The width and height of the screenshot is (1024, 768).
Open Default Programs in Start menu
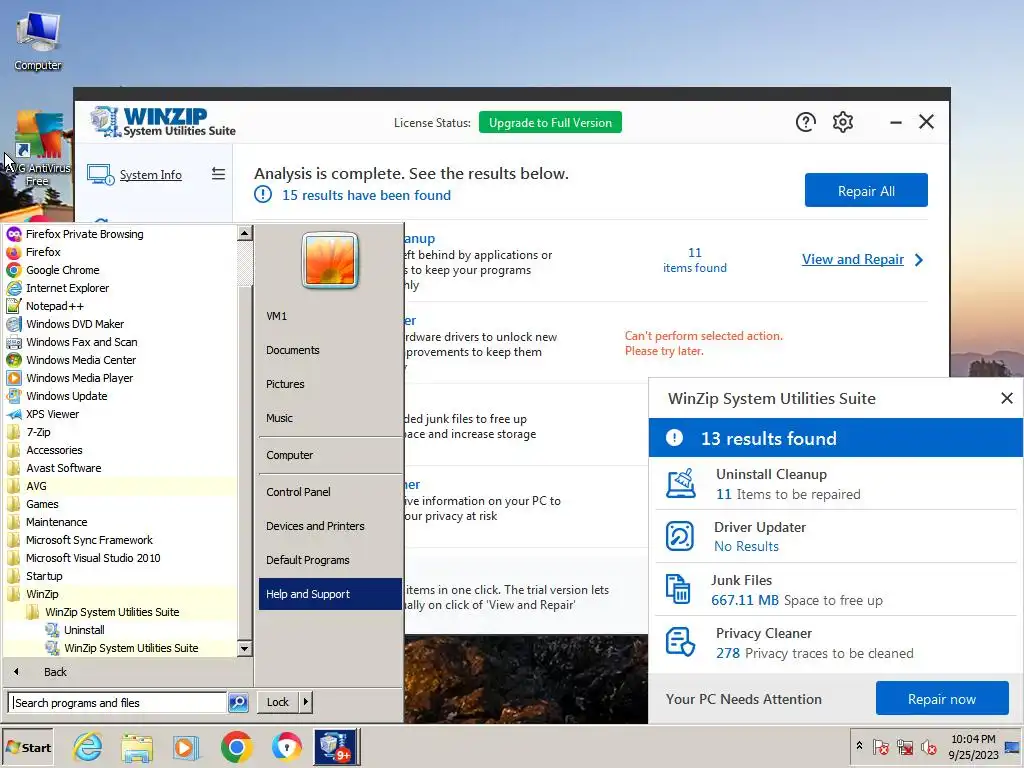(308, 560)
